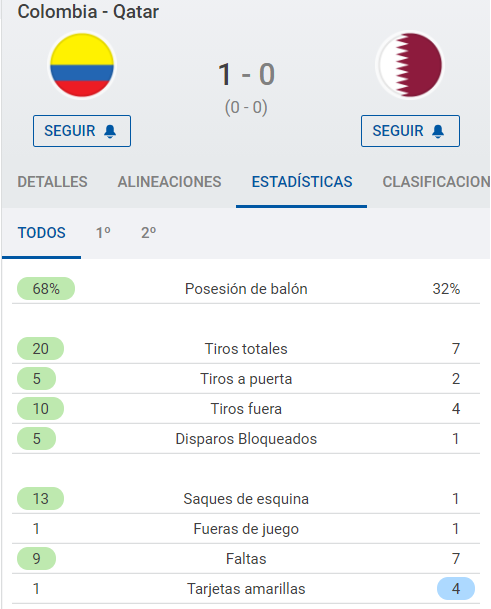Open the DETALLES tab
Screen dimensions: 491x609
52,182
